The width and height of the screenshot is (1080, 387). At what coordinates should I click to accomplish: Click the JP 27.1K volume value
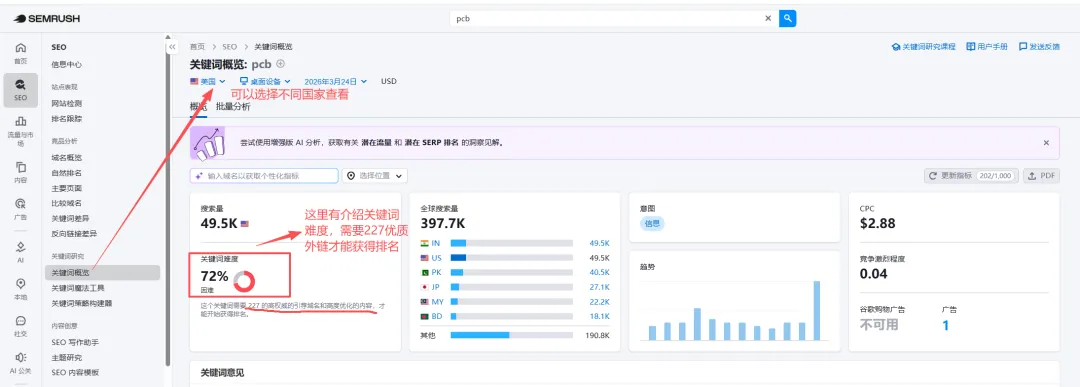tap(599, 287)
